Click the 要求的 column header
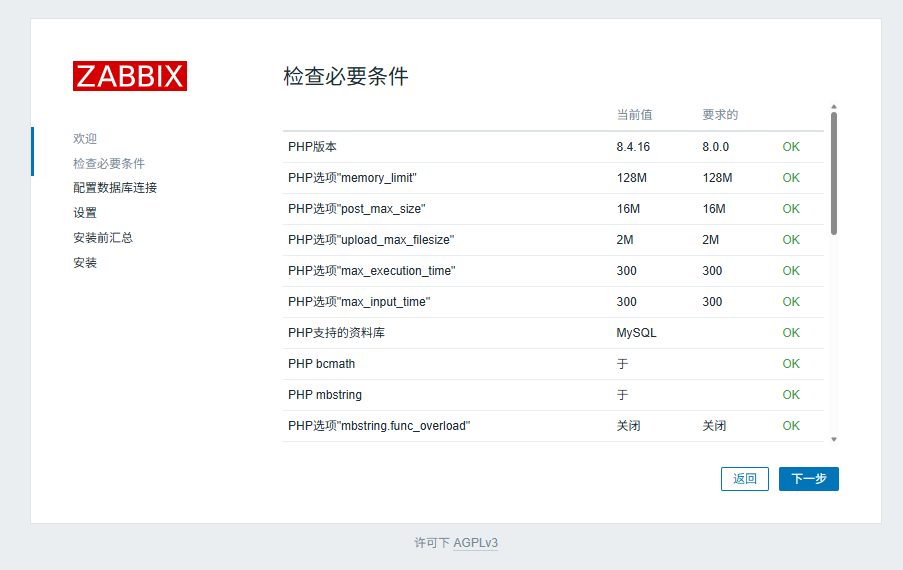 (720, 115)
